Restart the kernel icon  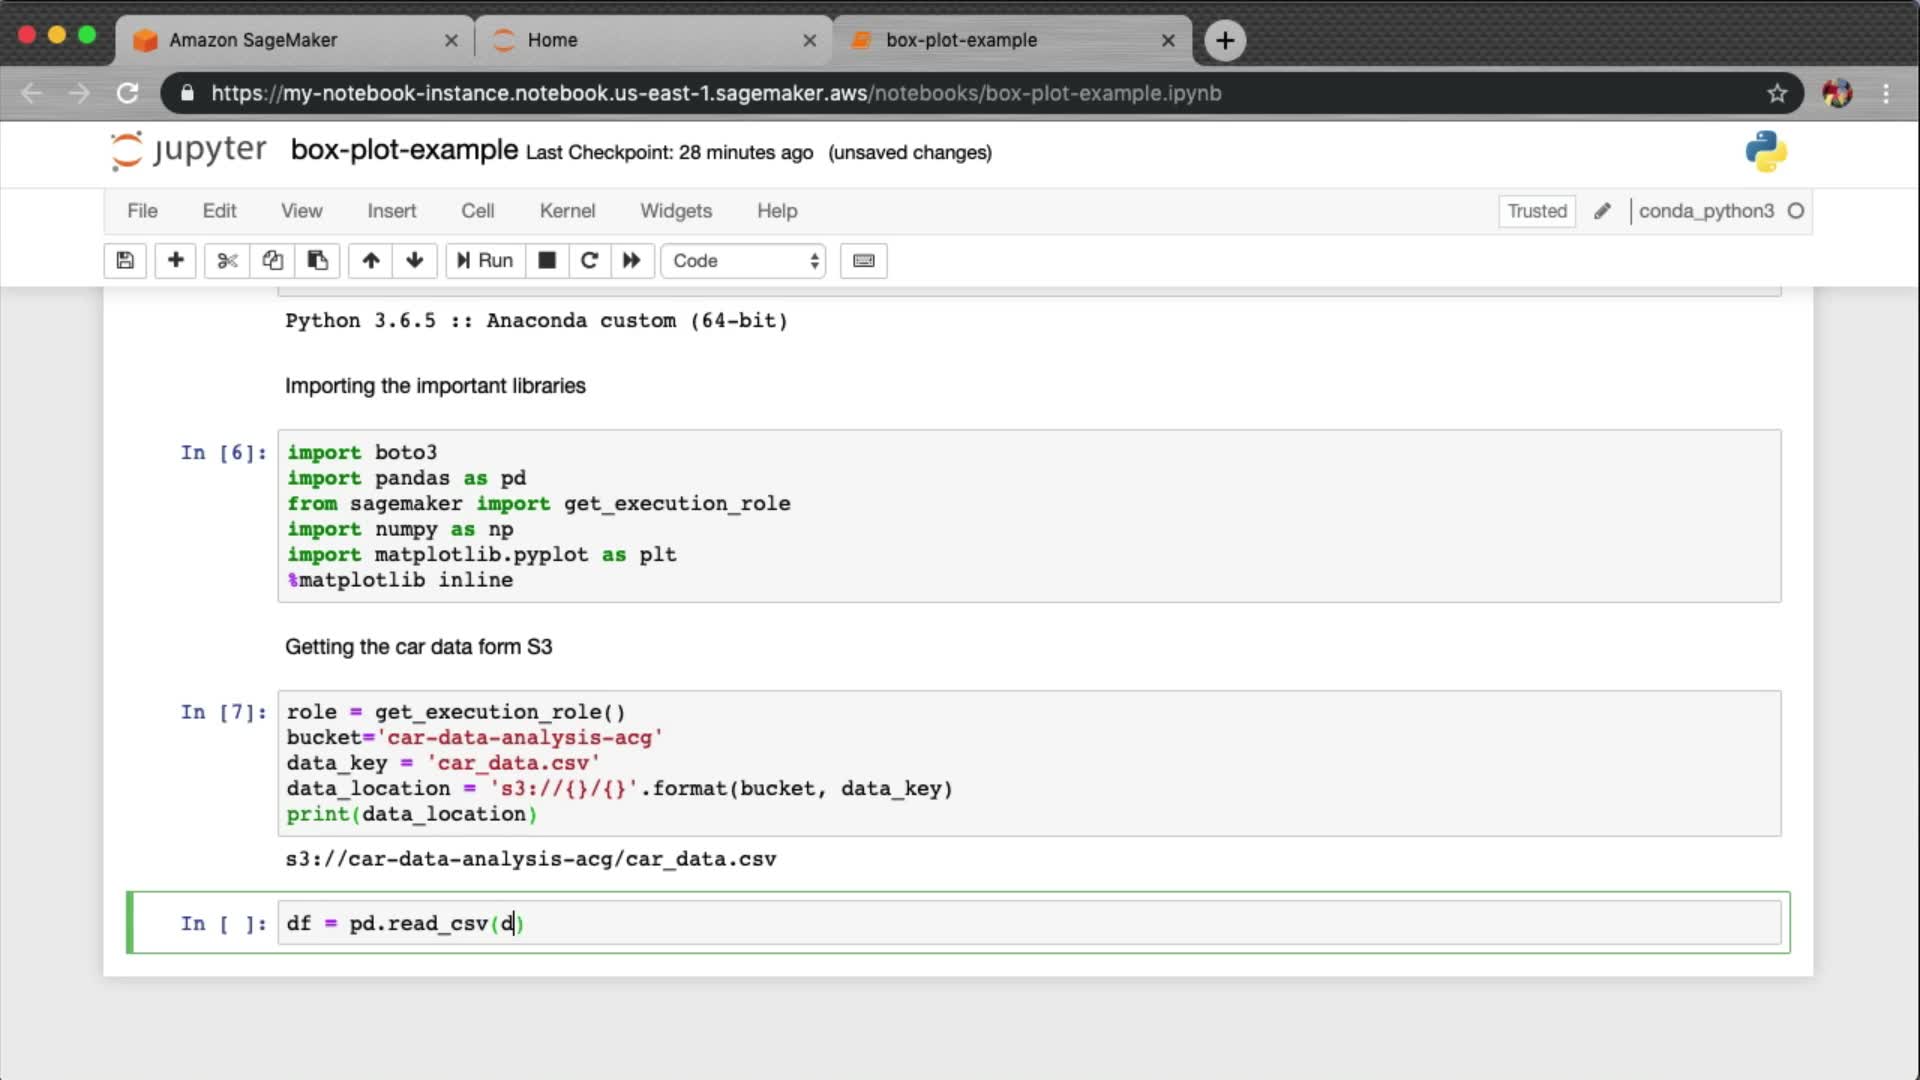pyautogui.click(x=589, y=261)
